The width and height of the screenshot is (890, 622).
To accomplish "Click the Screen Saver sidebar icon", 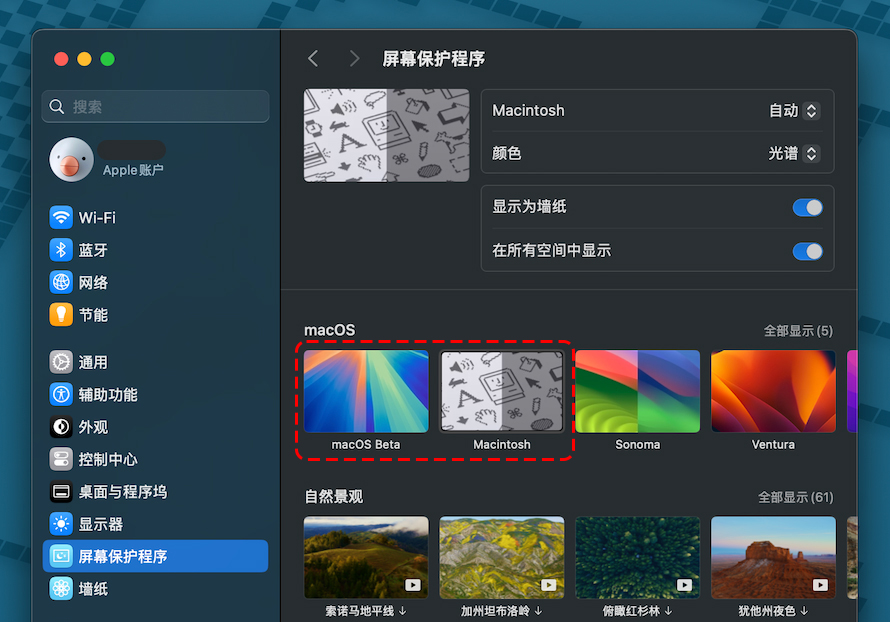I will point(61,556).
